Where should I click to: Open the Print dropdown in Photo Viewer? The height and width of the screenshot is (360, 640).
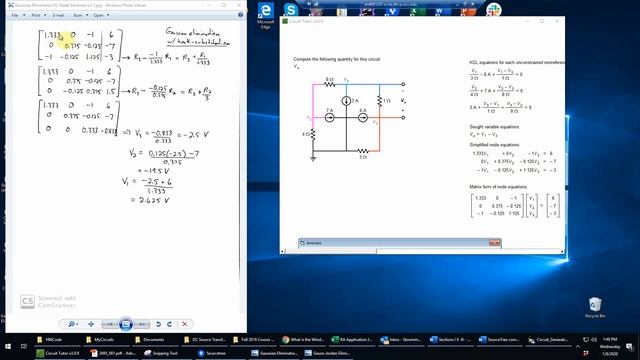38,15
